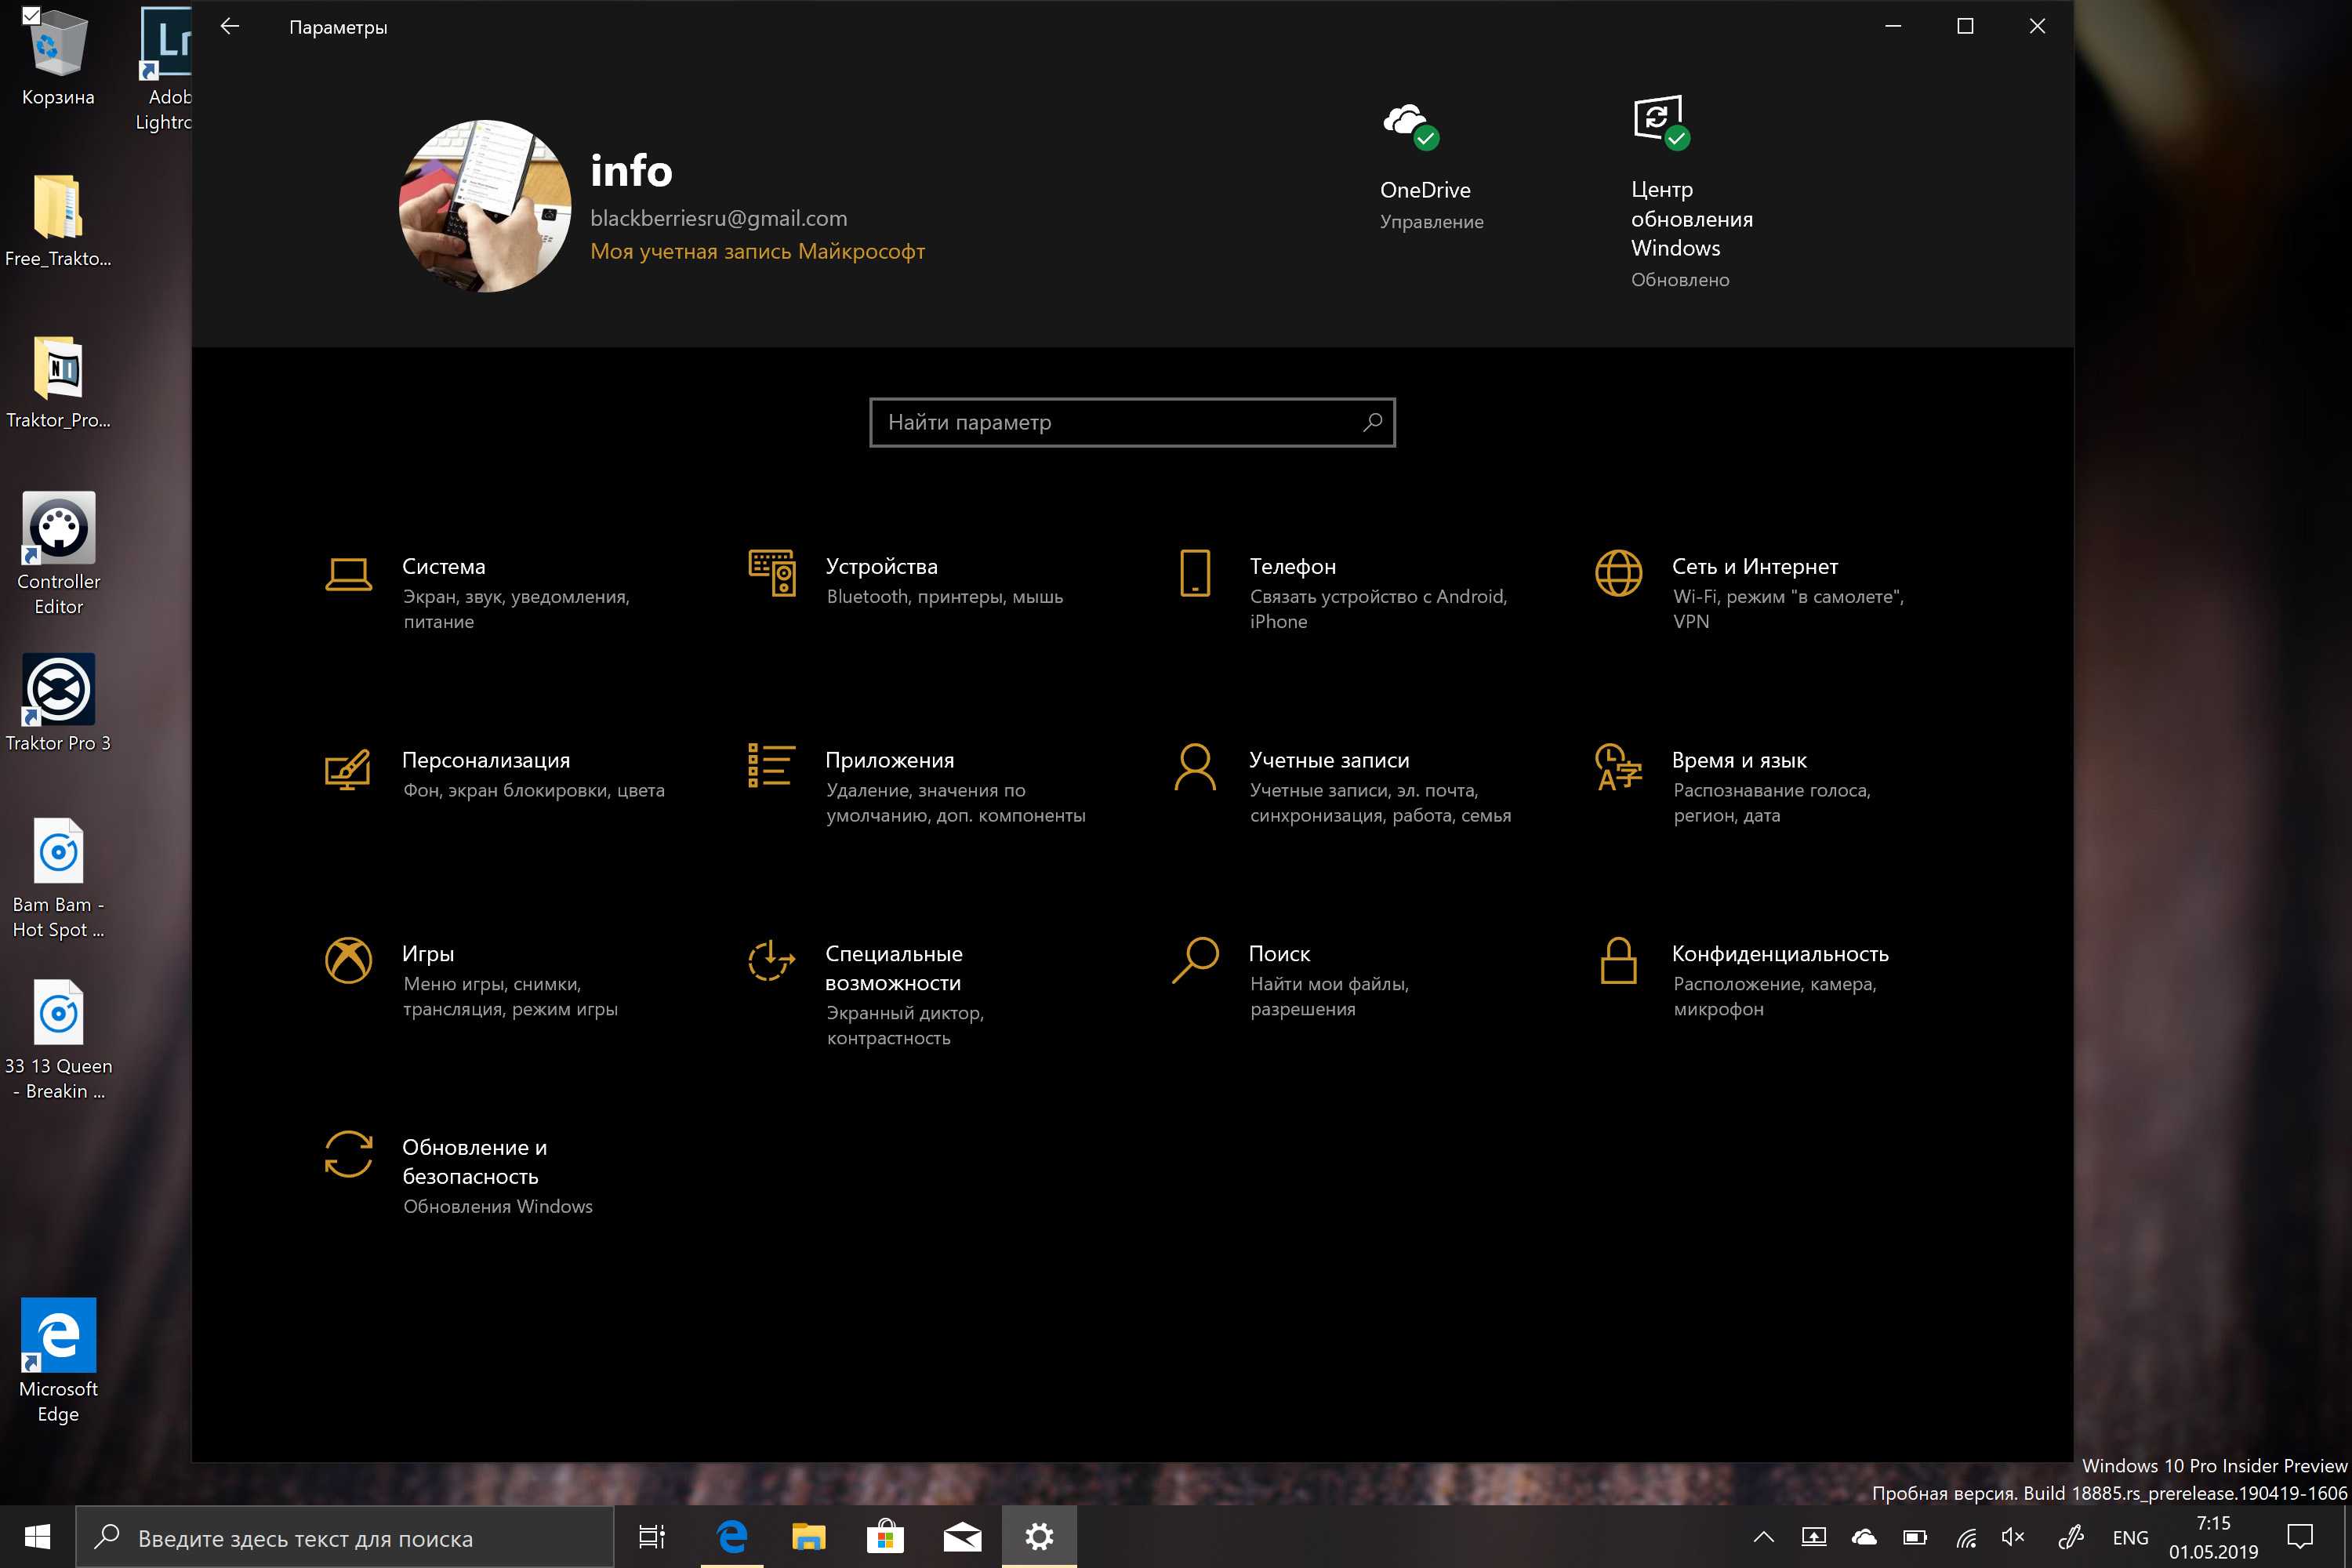Screen dimensions: 2352x1568
Task: Open the Windows Ink Workspace pen icon
Action: pyautogui.click(x=2071, y=1537)
